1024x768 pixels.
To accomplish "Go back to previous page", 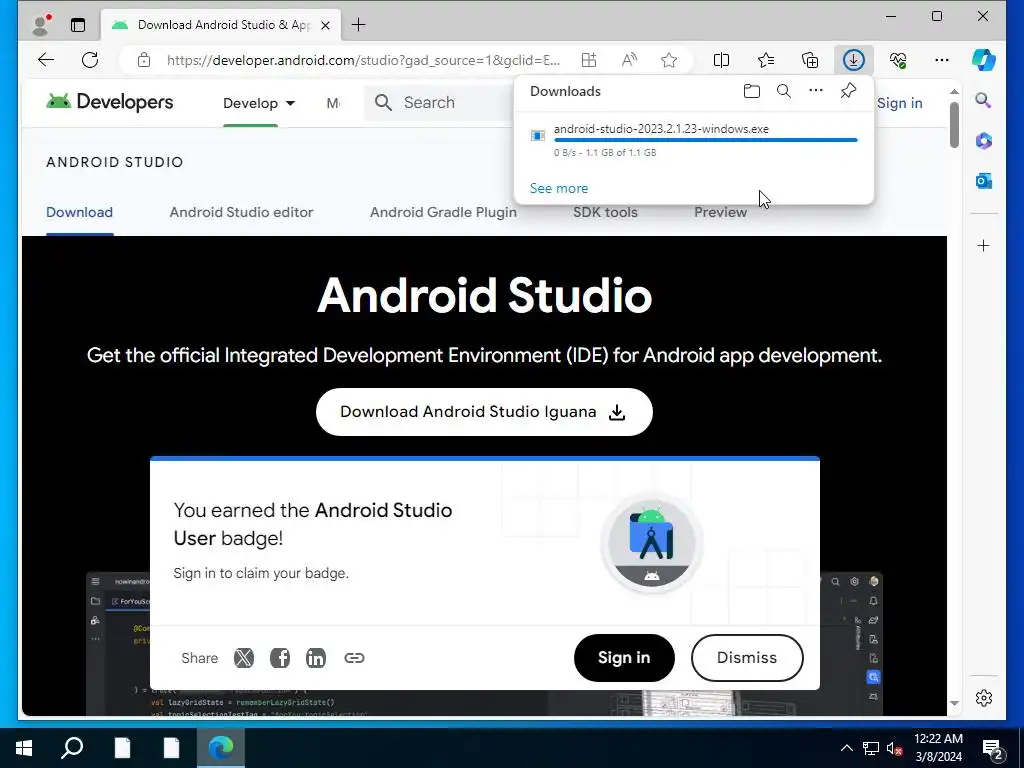I will tap(46, 60).
